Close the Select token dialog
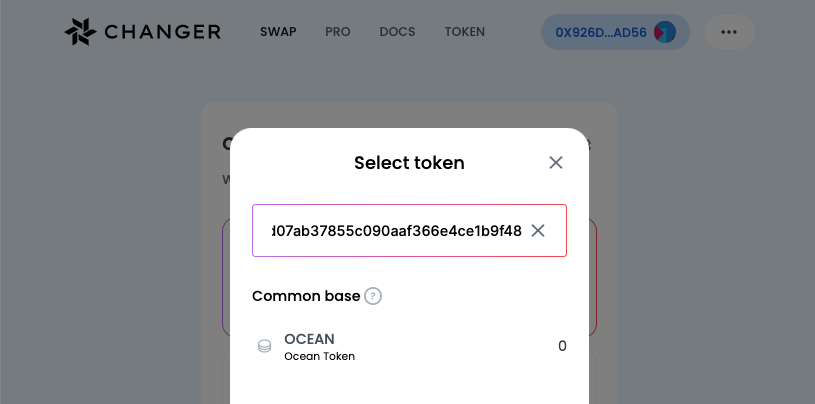This screenshot has height=404, width=815. pyautogui.click(x=556, y=163)
